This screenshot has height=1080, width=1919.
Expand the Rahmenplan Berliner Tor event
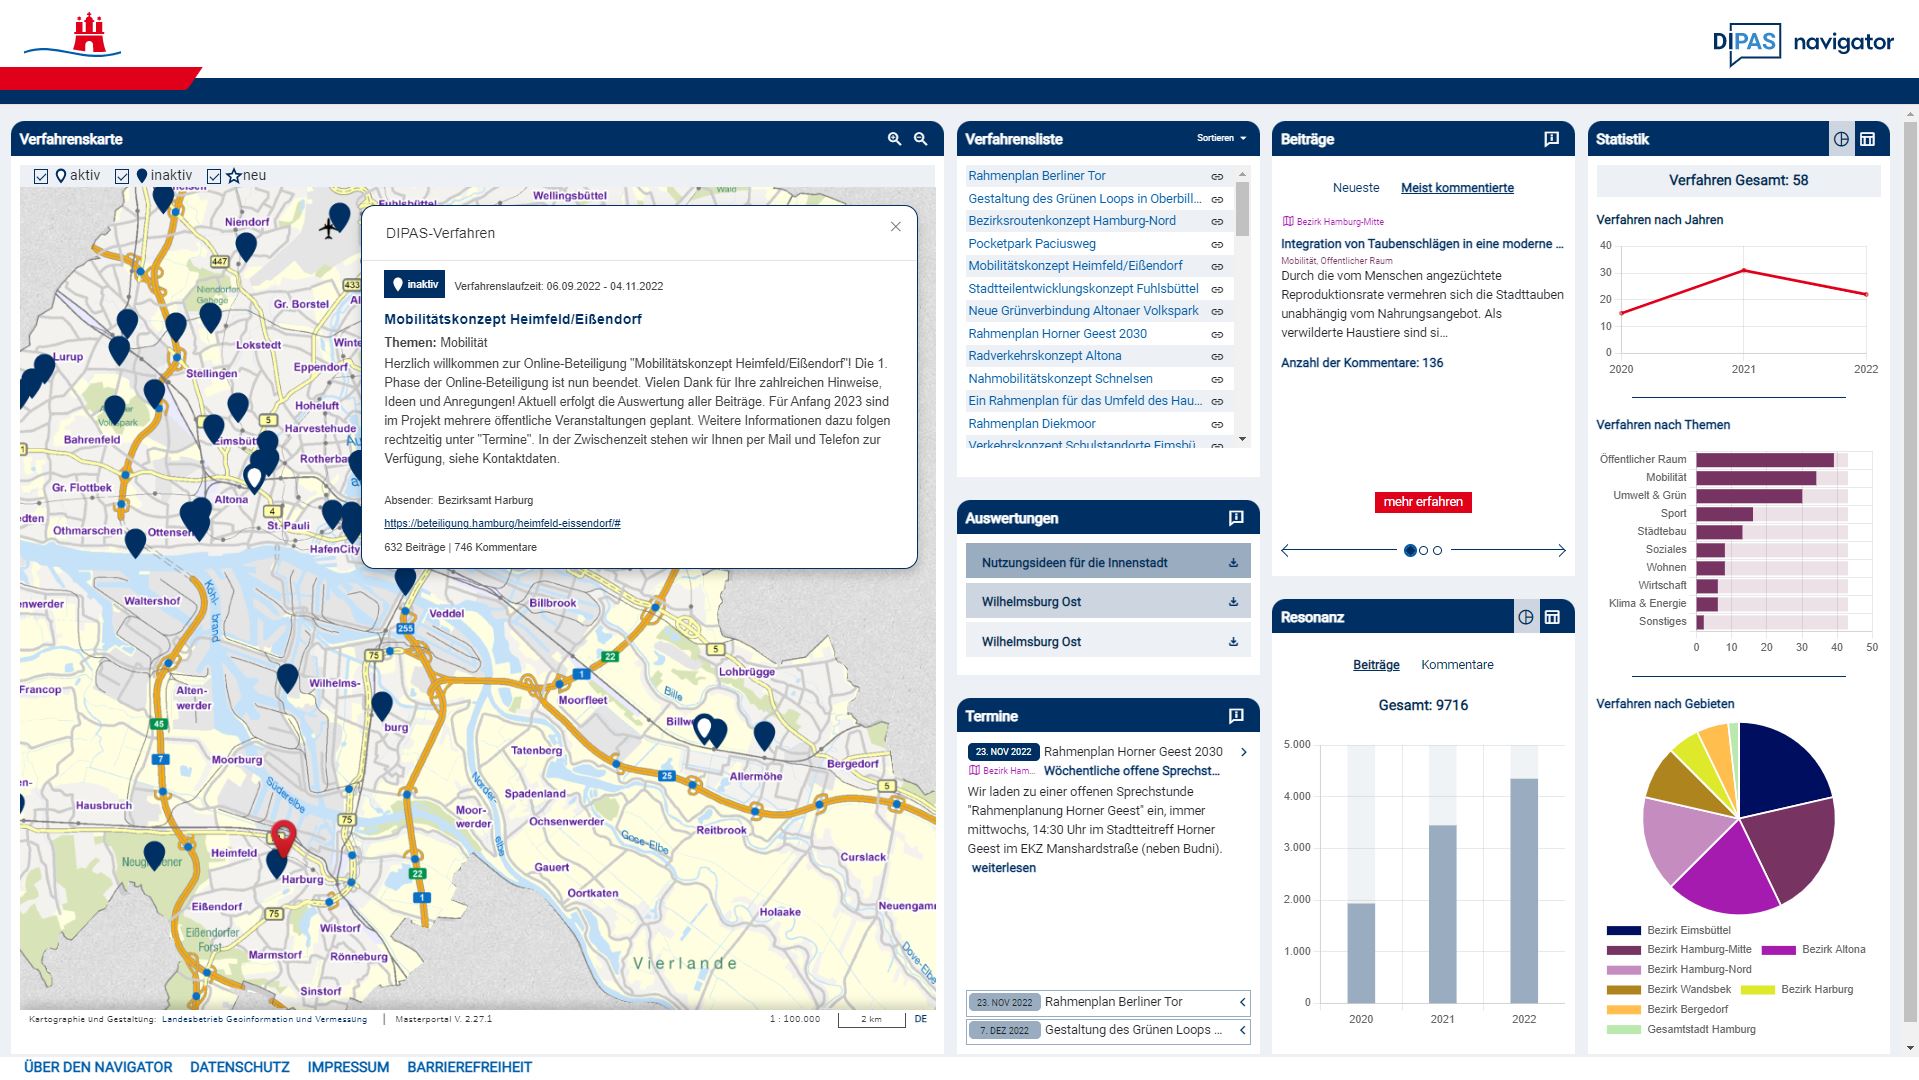pyautogui.click(x=1243, y=1002)
